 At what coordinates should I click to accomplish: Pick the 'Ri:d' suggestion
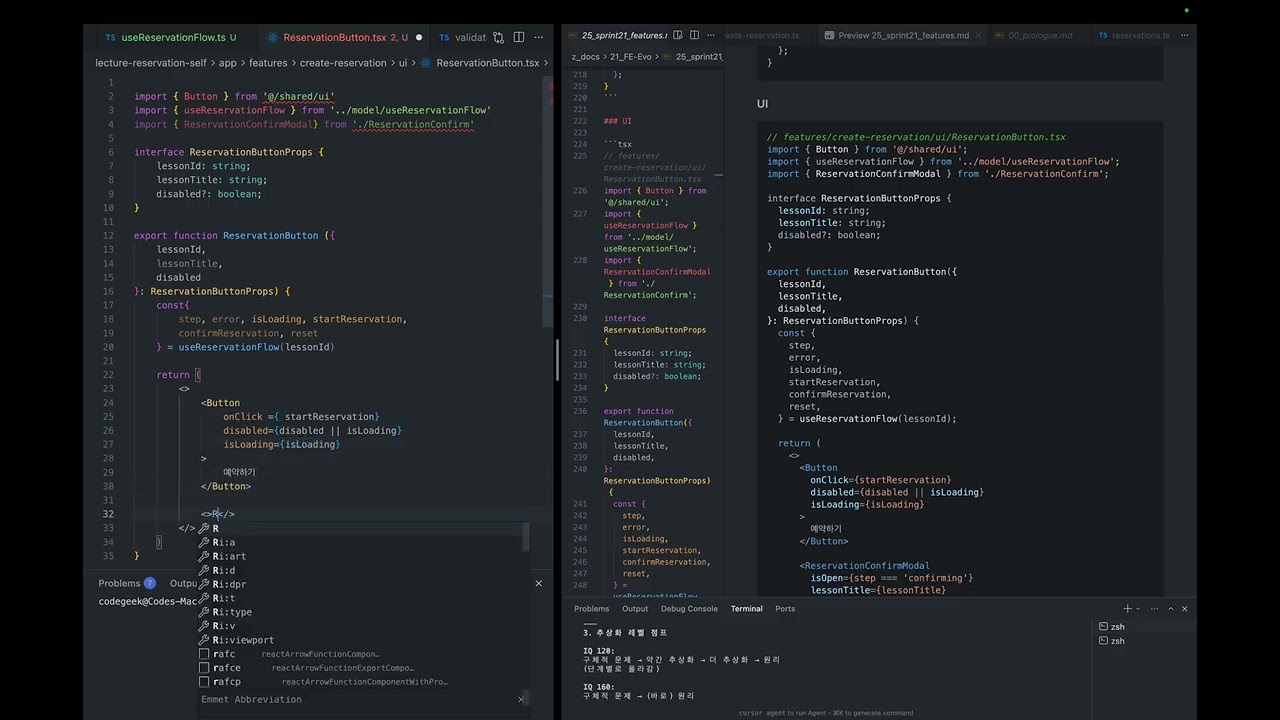click(x=360, y=570)
